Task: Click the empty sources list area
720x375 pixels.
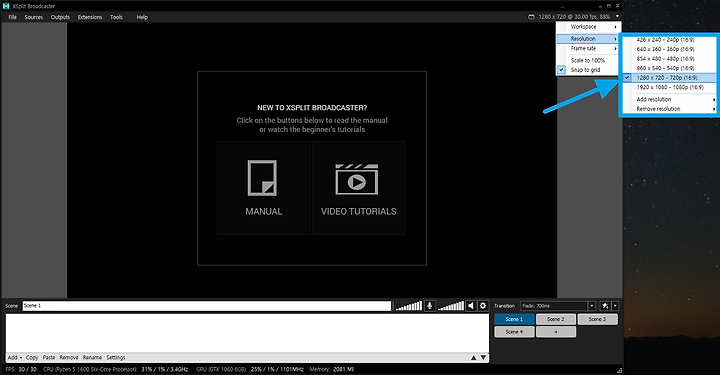Action: click(x=247, y=333)
